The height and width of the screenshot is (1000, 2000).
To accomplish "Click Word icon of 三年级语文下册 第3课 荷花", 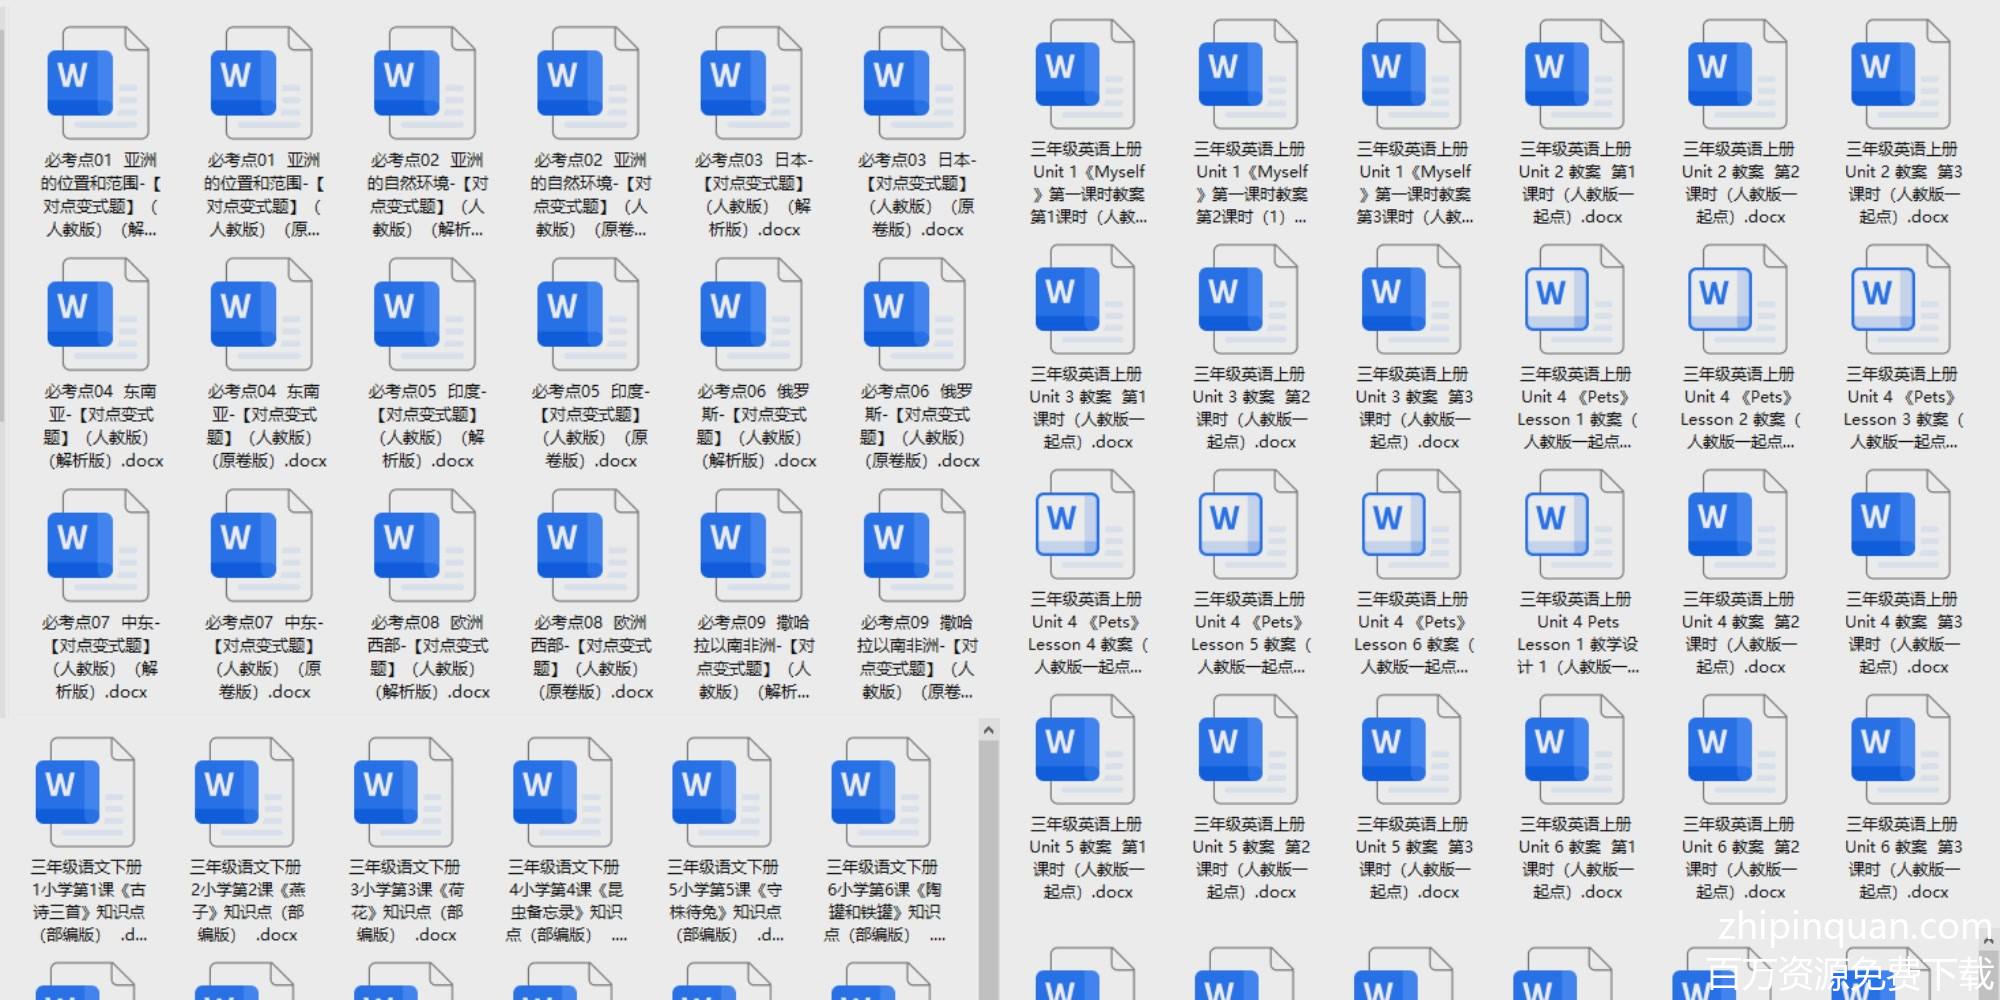I will (404, 793).
